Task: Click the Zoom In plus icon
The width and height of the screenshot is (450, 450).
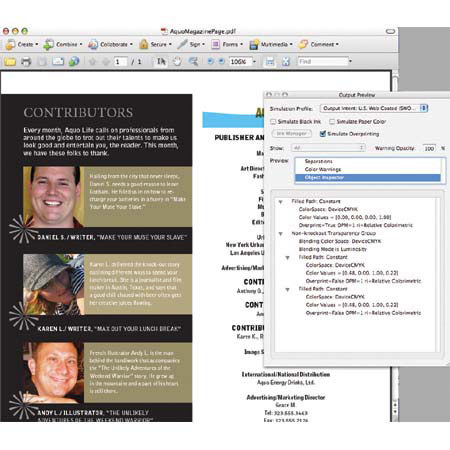Action: (222, 61)
